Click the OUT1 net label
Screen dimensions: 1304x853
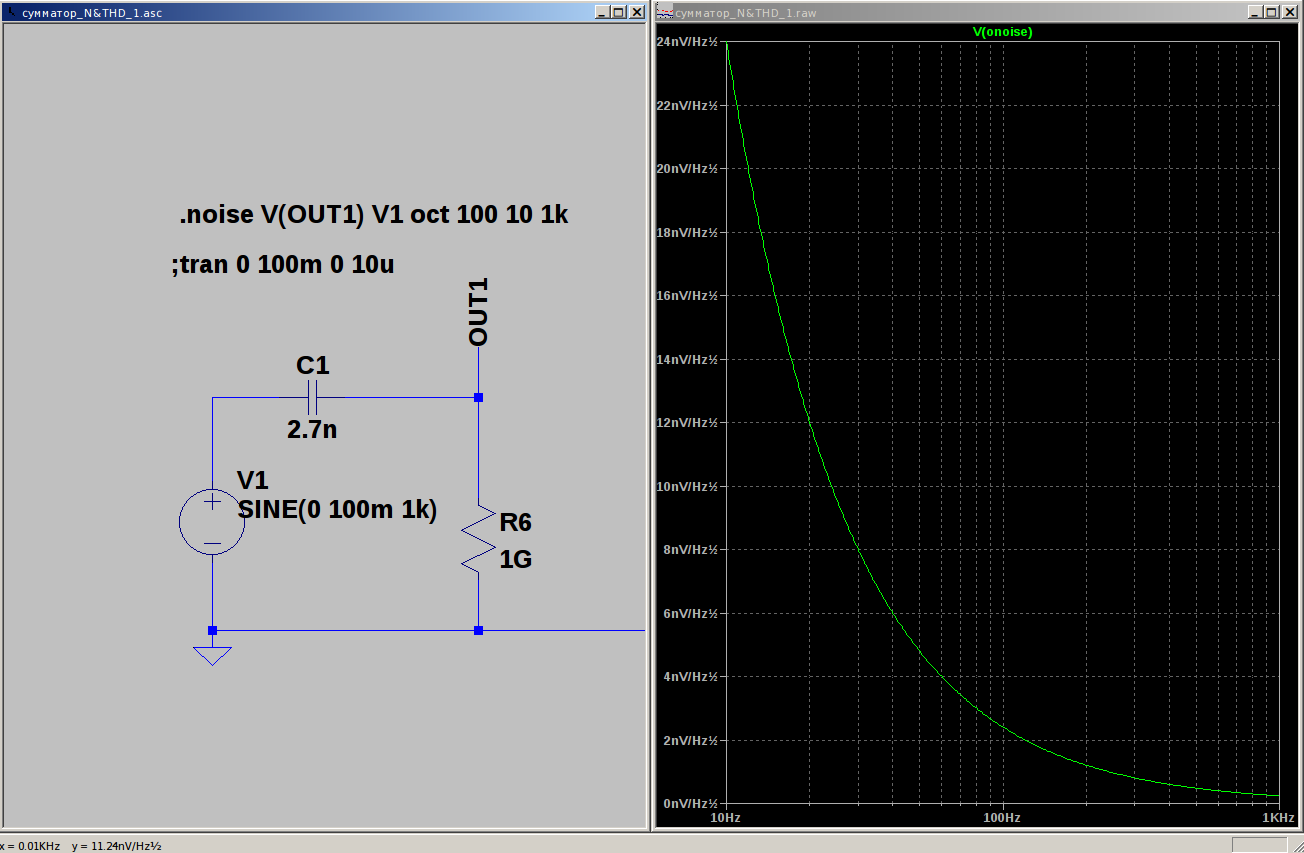pos(479,312)
